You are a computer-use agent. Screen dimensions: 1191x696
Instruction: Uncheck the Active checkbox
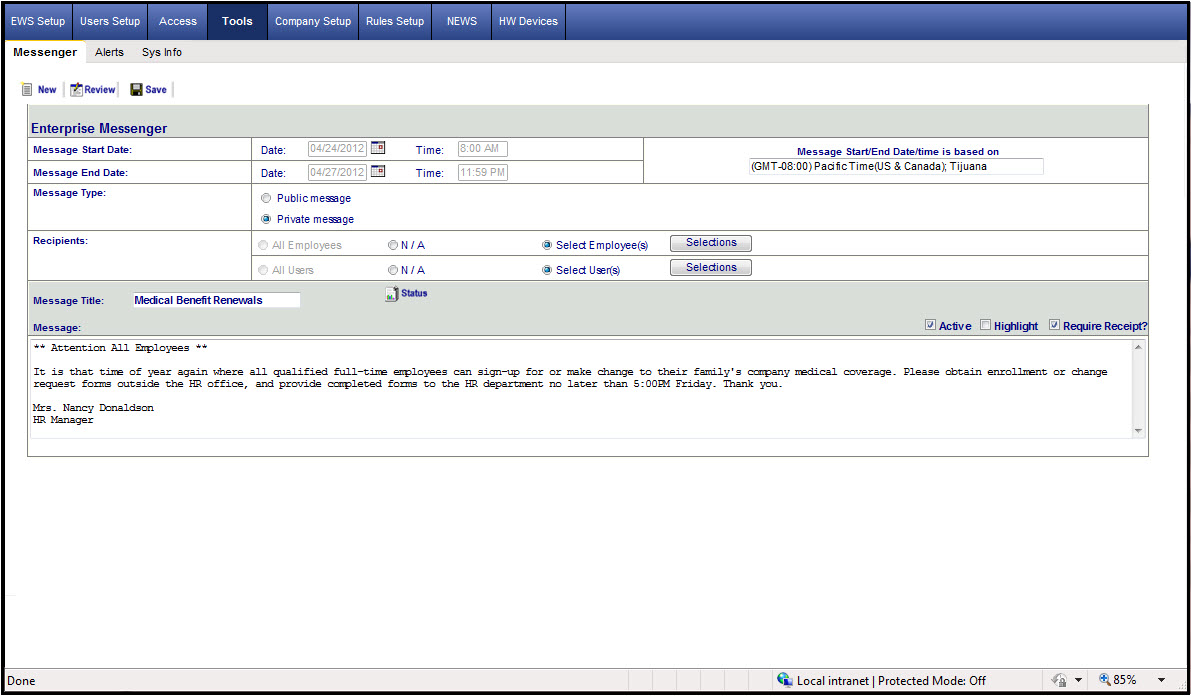click(931, 325)
